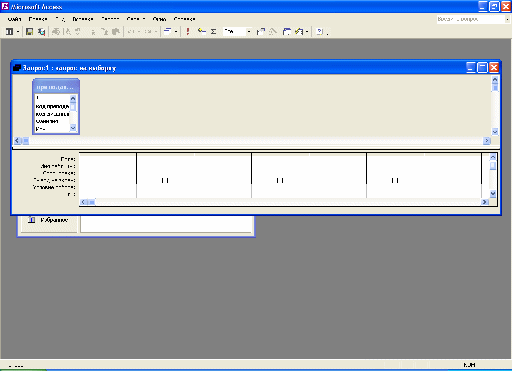Open the Справка menu
Viewport: 513px width, 372px height.
point(184,19)
